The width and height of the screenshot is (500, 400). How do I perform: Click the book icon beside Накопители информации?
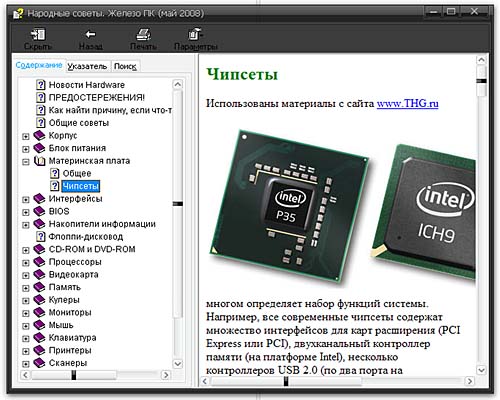pos(39,224)
